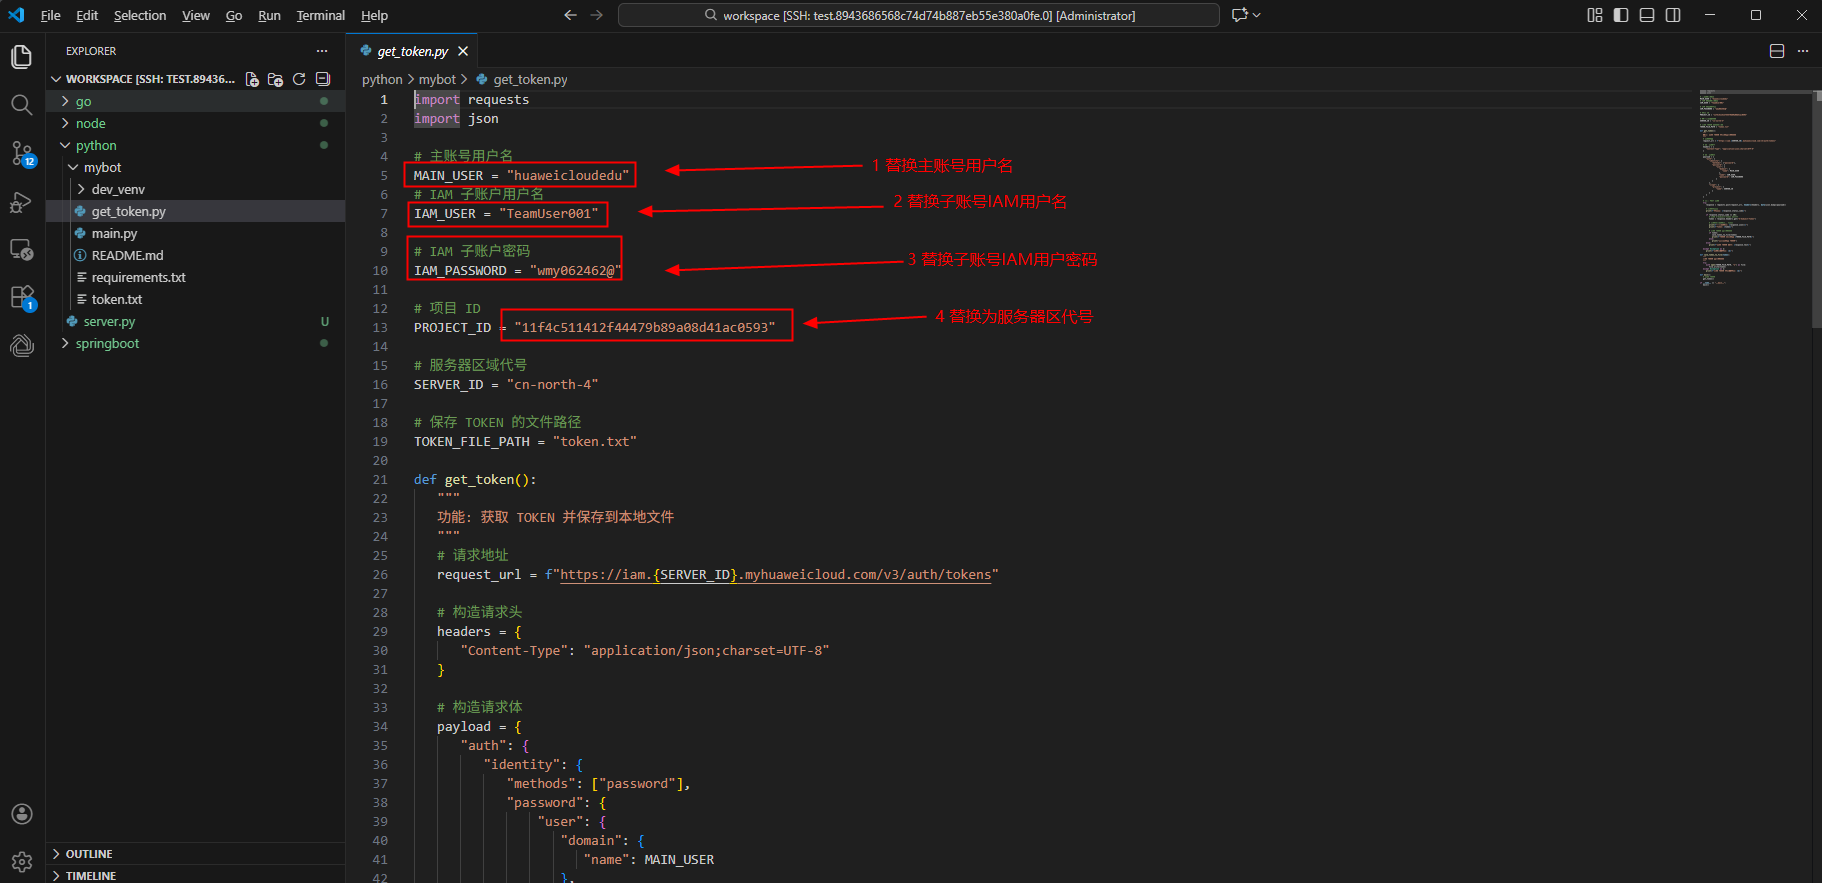Image resolution: width=1822 pixels, height=883 pixels.
Task: Expand the go folder
Action: point(195,101)
